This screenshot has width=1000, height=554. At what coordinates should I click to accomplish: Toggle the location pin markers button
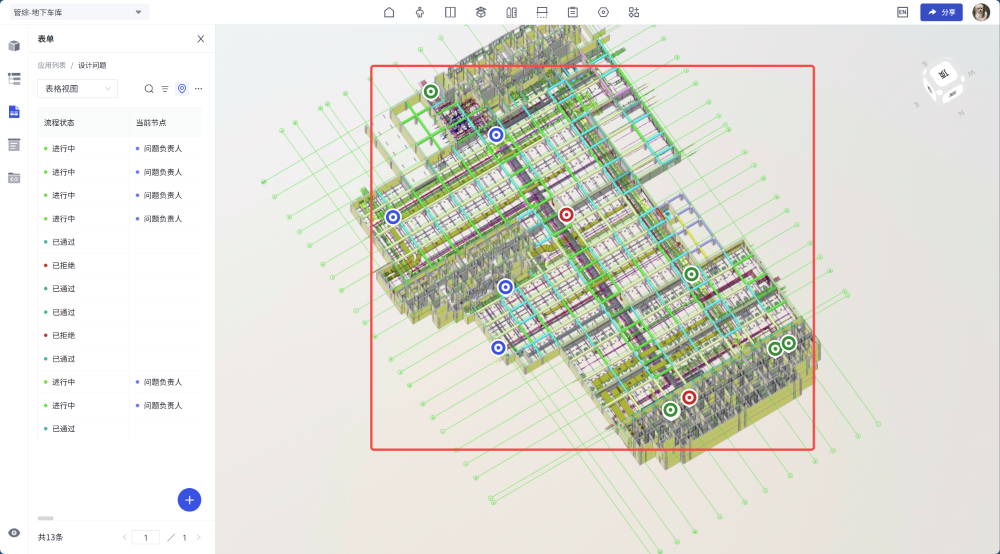coord(182,89)
